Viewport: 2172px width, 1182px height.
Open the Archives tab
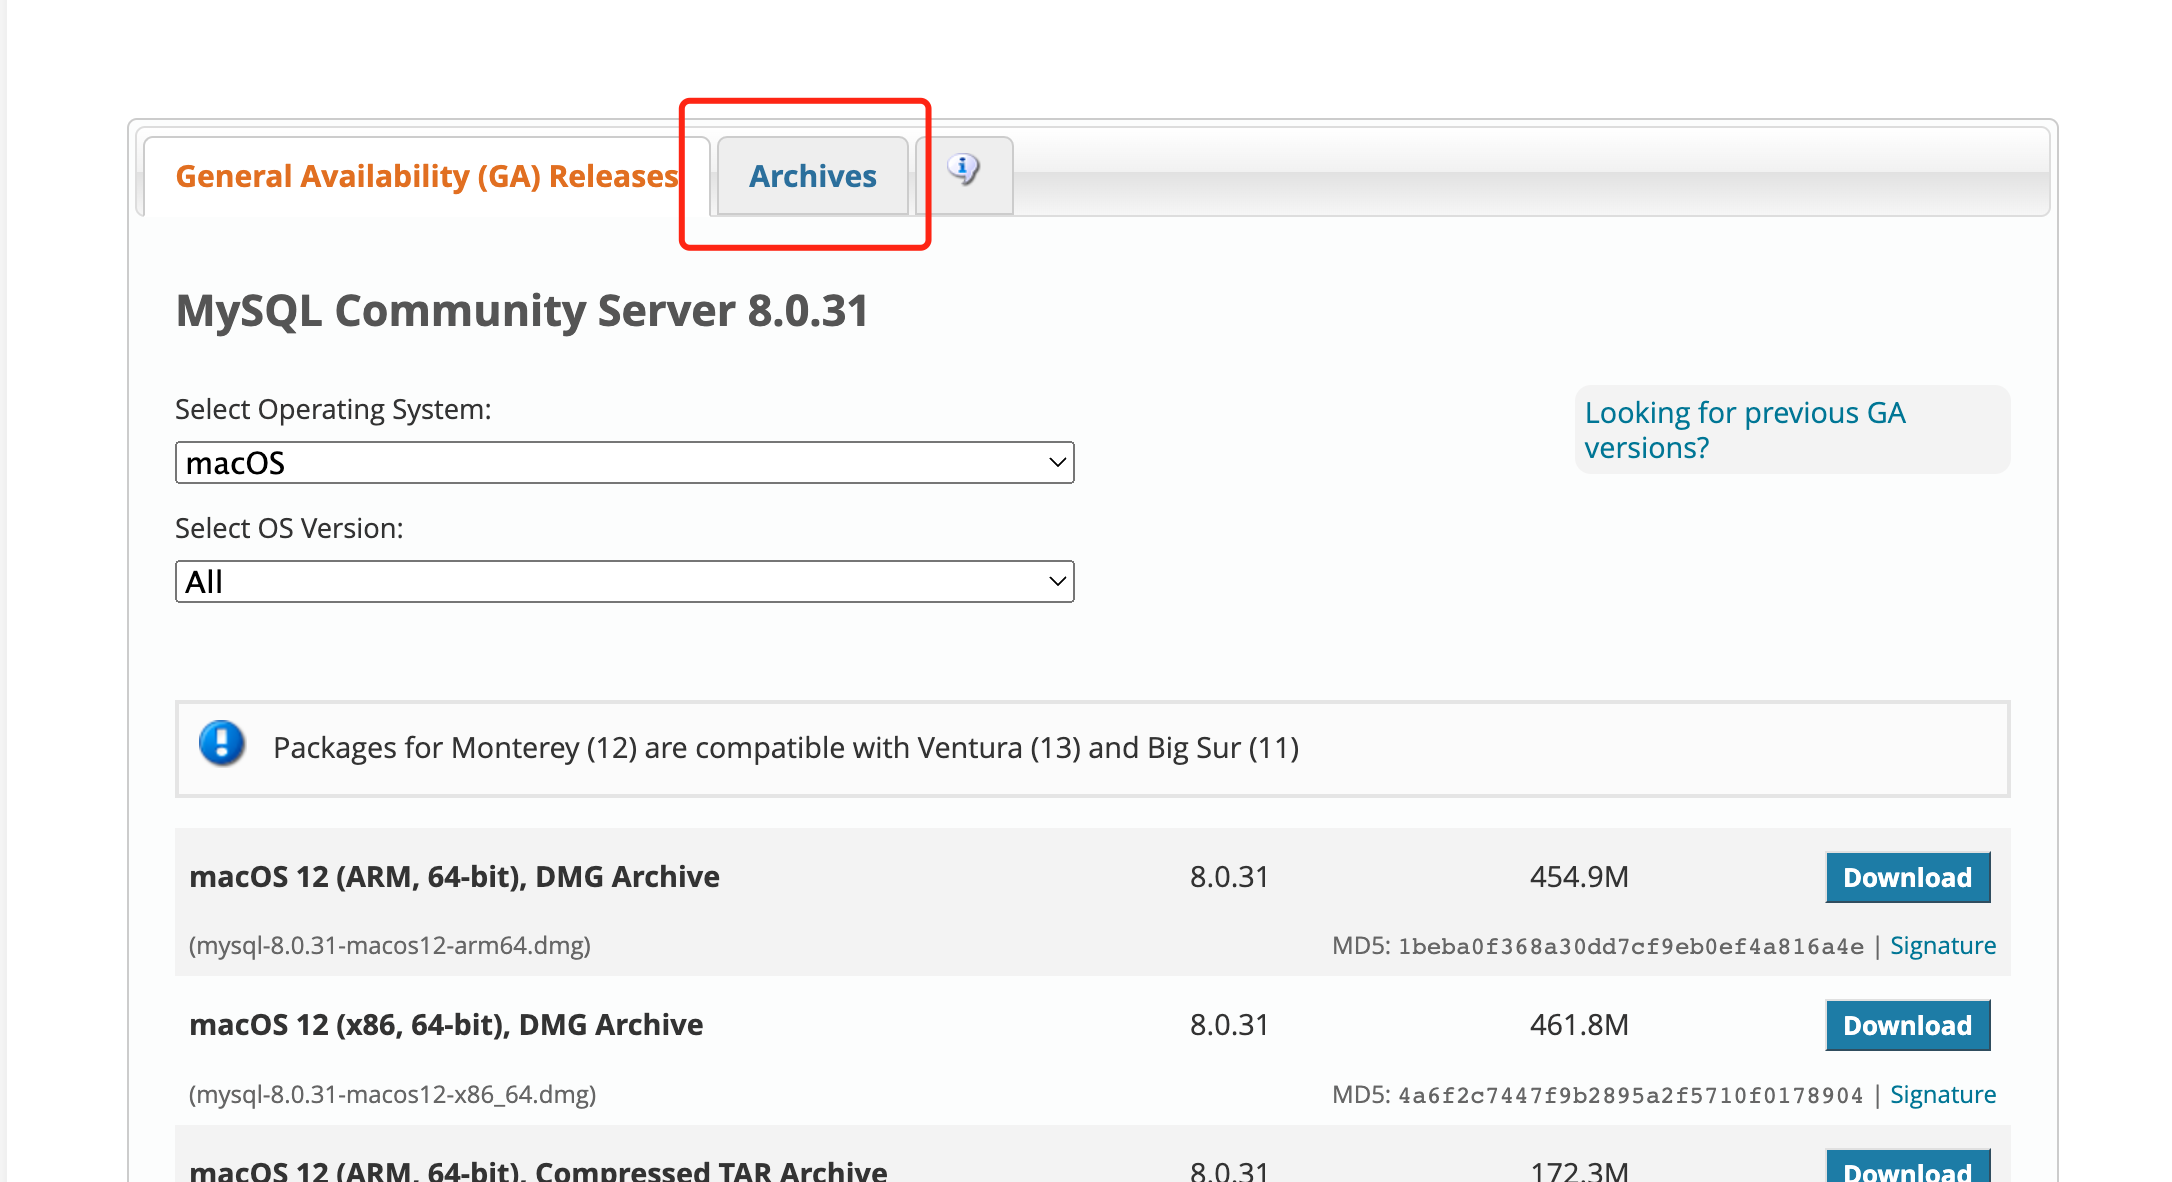pyautogui.click(x=813, y=176)
